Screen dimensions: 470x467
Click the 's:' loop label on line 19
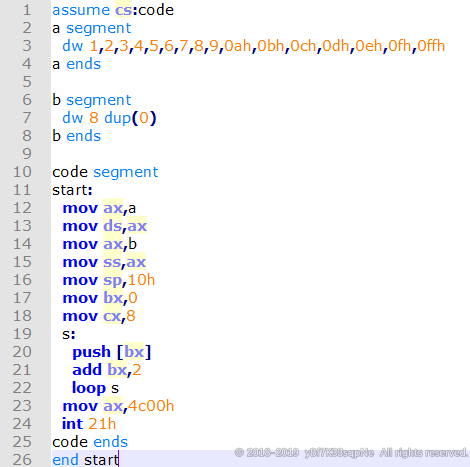(x=69, y=334)
